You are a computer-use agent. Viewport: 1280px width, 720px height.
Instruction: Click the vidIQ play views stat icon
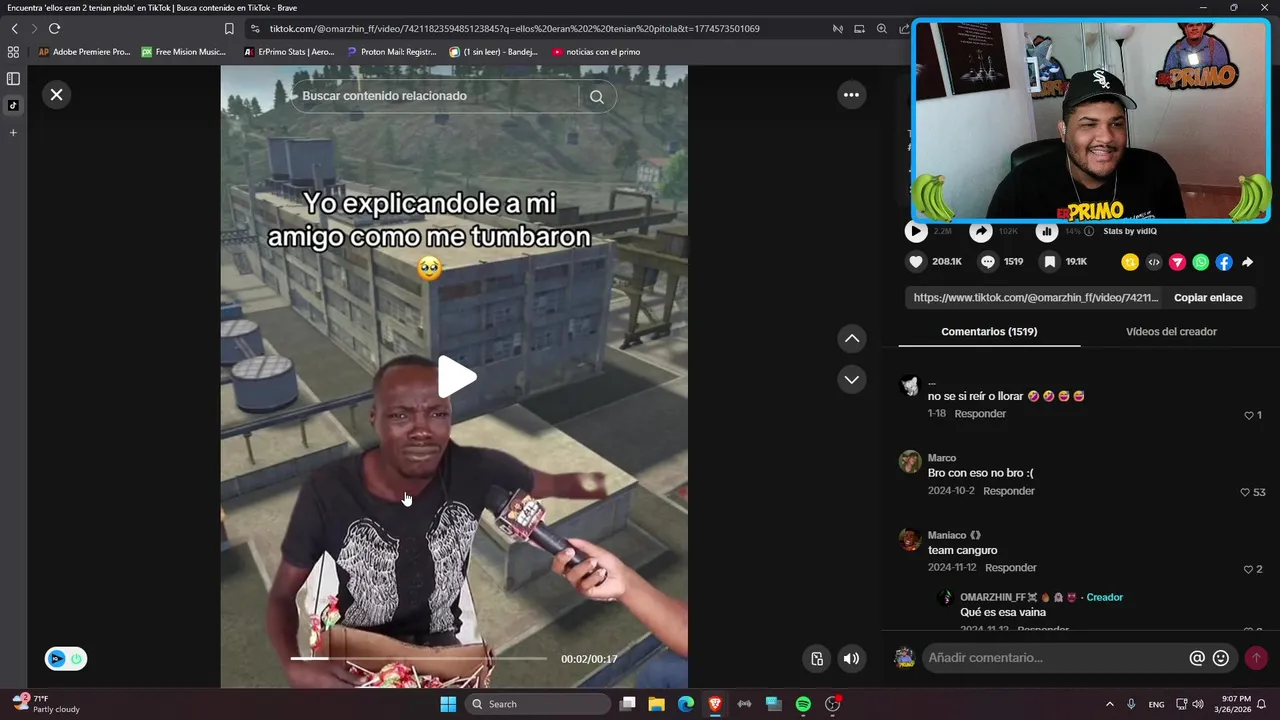[x=916, y=231]
